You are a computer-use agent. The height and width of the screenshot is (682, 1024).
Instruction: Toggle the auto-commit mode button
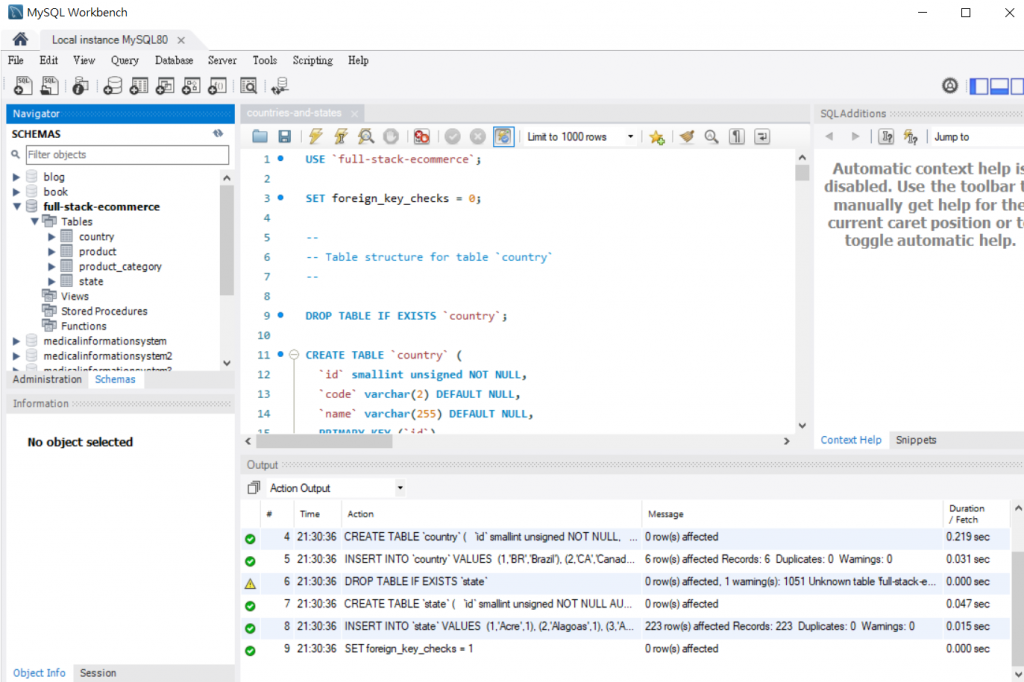[x=504, y=137]
